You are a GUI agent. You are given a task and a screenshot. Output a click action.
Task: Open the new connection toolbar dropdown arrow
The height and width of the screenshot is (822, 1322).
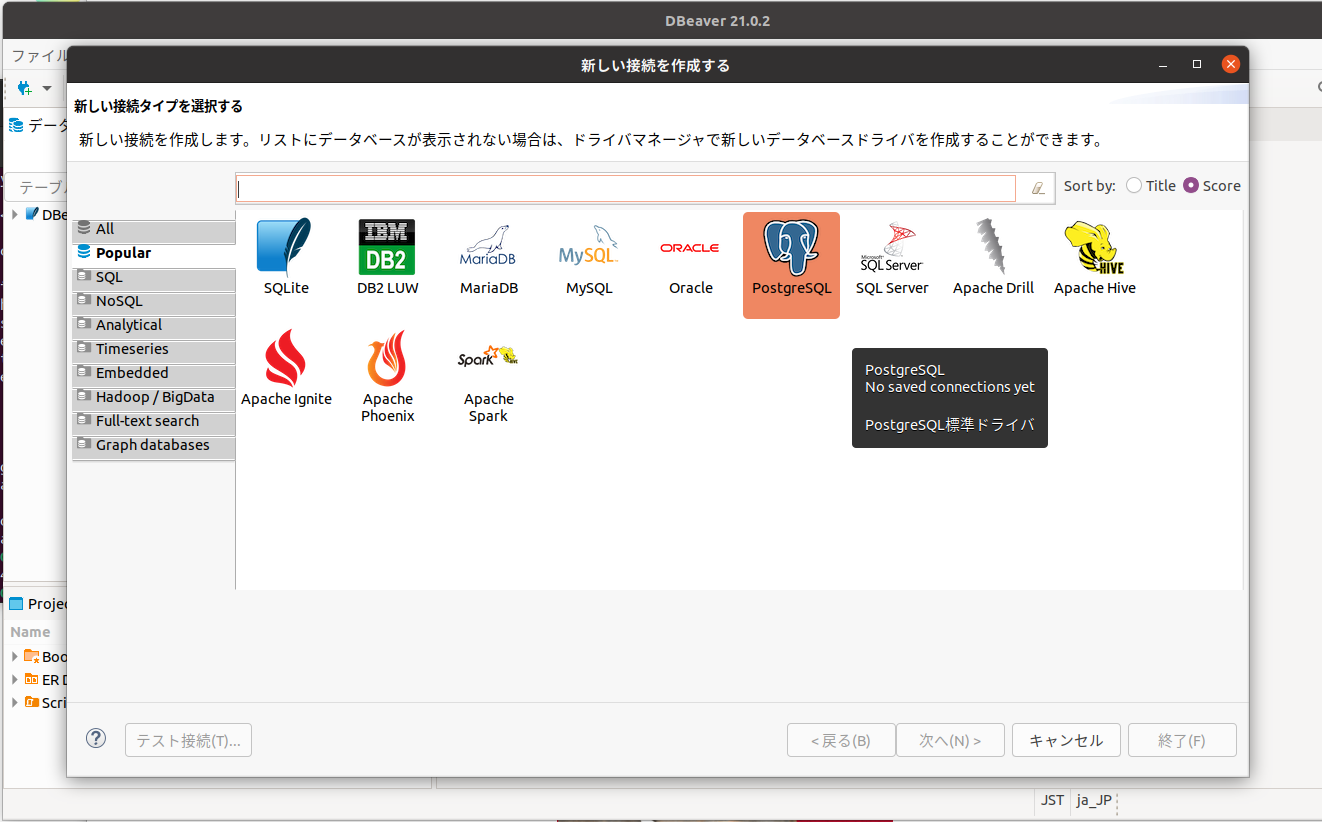pyautogui.click(x=46, y=89)
